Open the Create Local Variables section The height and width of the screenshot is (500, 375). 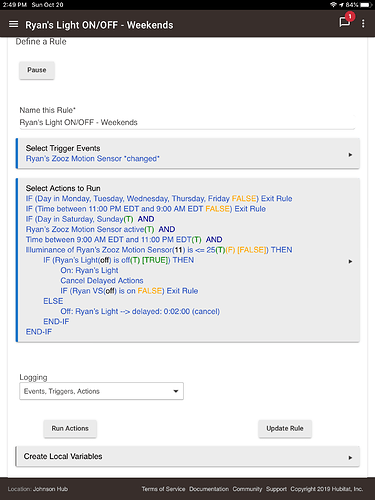[188, 456]
